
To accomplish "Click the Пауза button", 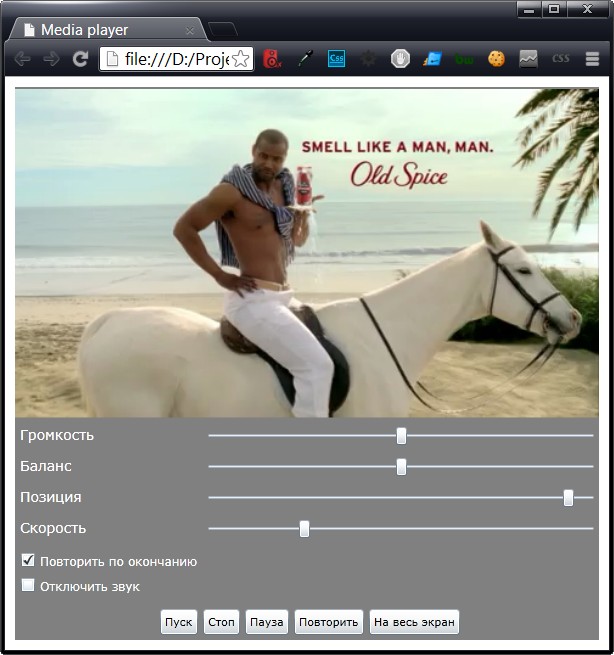I will 266,622.
